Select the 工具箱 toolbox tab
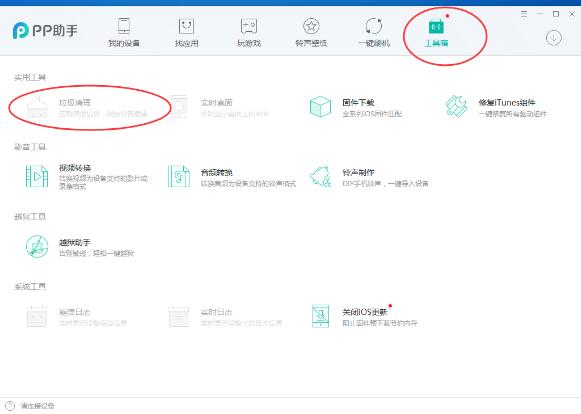Viewport: 581px width, 414px height. tap(436, 33)
